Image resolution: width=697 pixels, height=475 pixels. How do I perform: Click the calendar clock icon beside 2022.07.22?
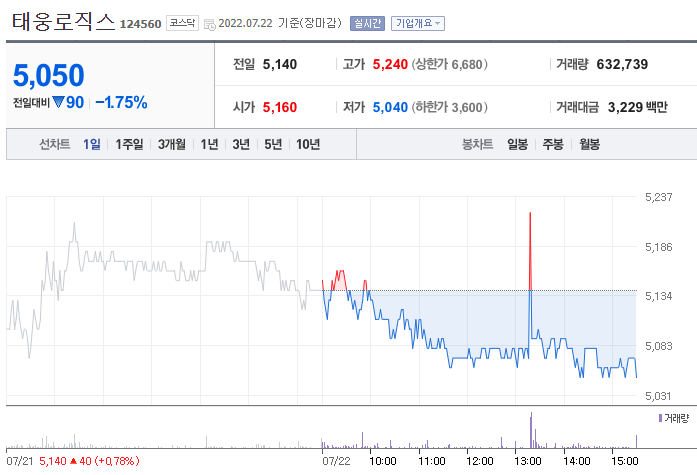[x=210, y=24]
